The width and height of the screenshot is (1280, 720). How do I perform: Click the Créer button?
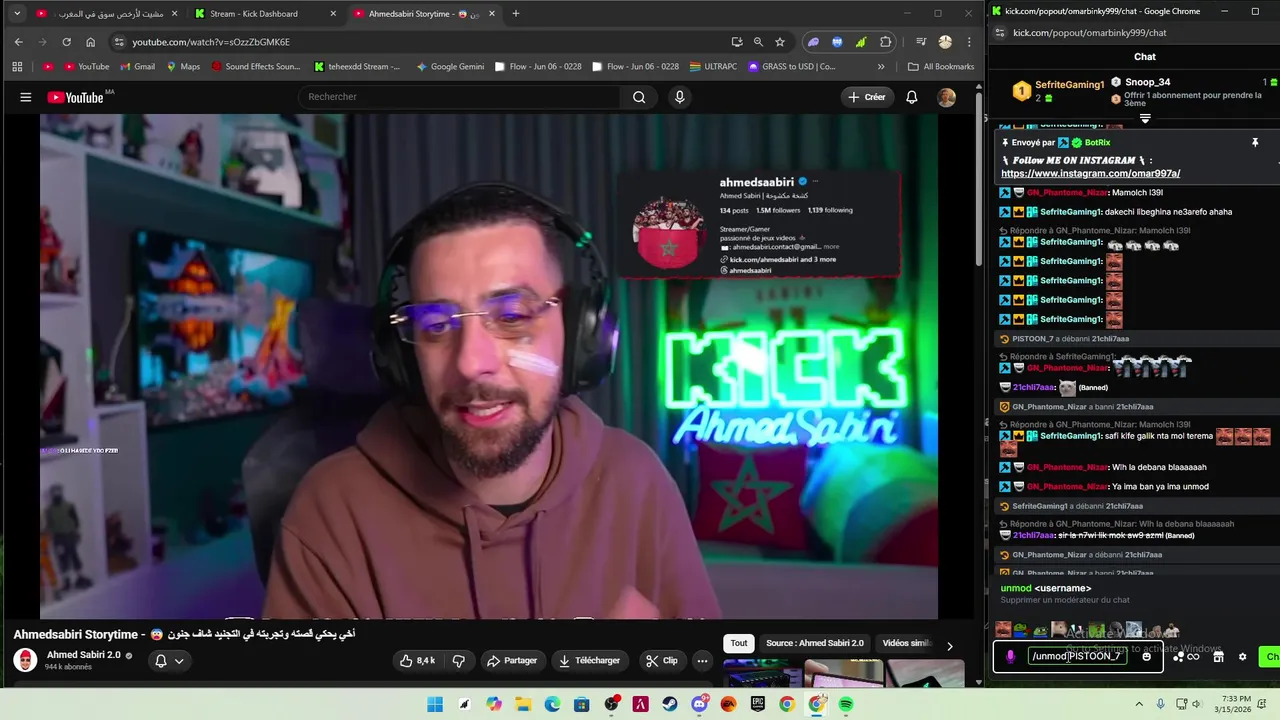(x=867, y=97)
